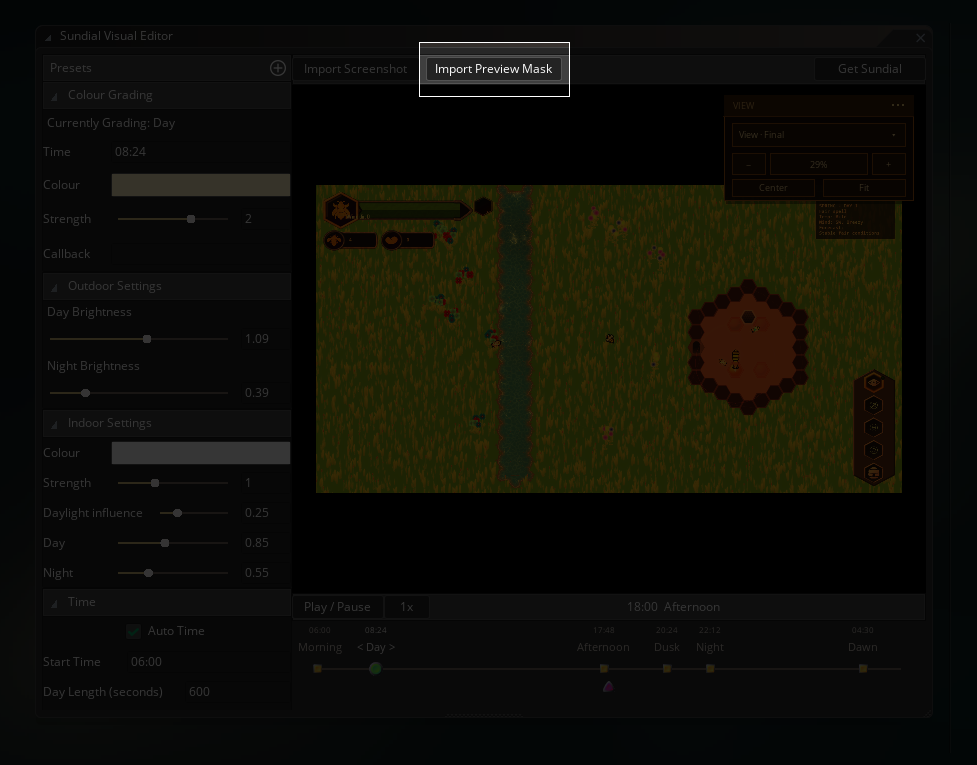
Task: Click the Import Screenshot button
Action: pos(355,69)
